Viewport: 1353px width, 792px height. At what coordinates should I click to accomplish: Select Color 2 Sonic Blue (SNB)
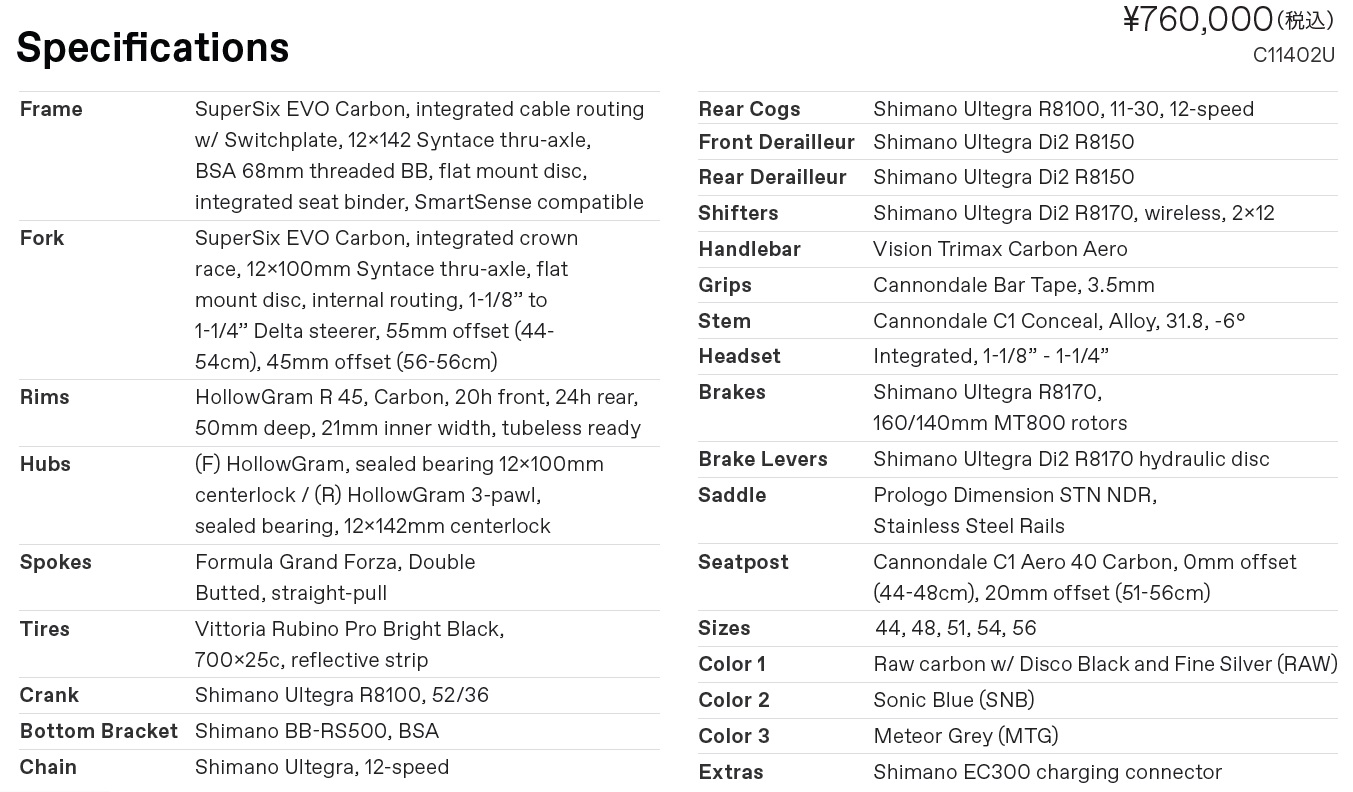pyautogui.click(x=954, y=700)
